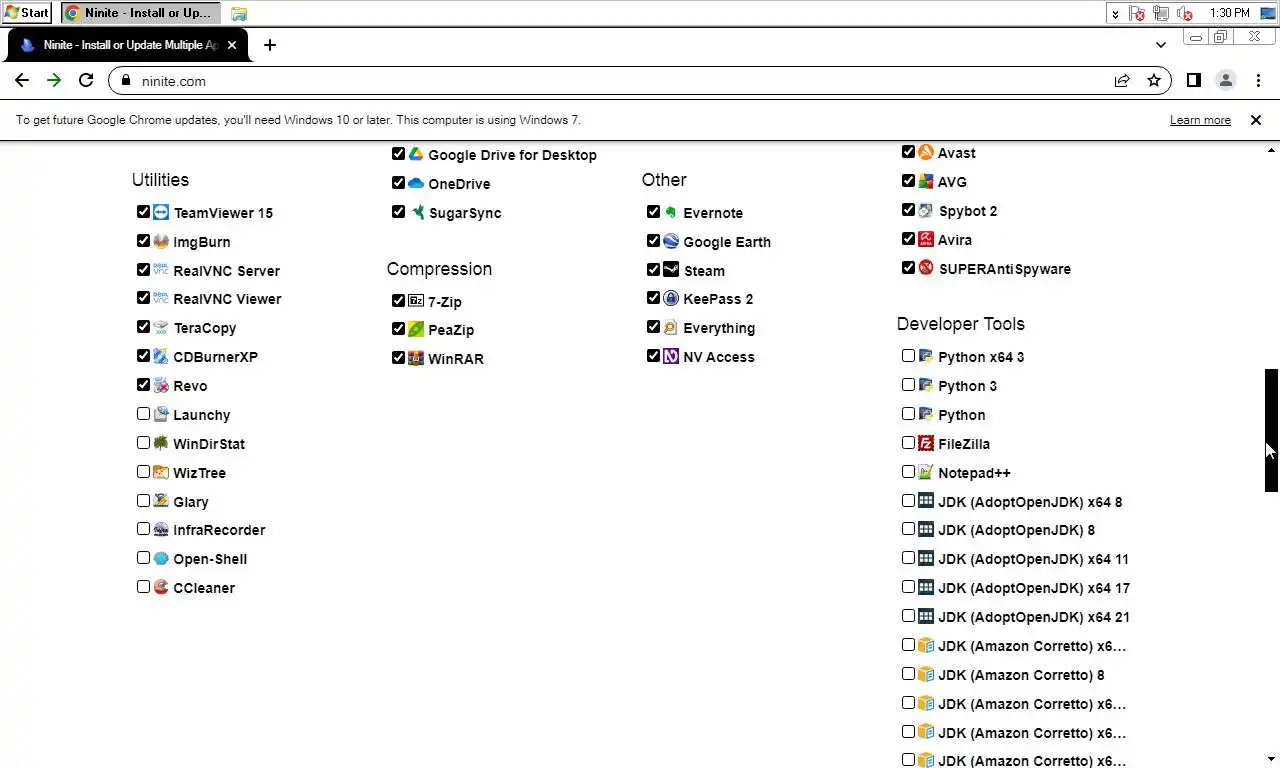
Task: Click the Revo uninstaller icon
Action: (161, 385)
